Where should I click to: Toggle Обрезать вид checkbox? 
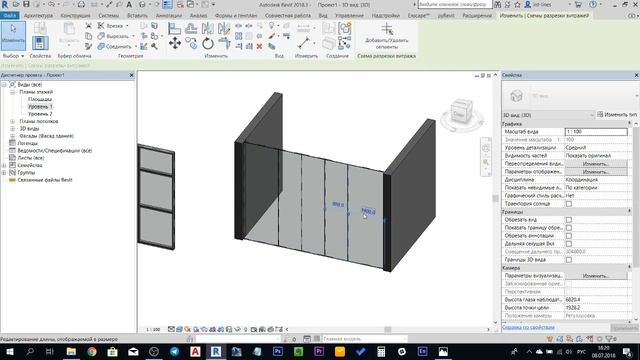[x=569, y=220]
